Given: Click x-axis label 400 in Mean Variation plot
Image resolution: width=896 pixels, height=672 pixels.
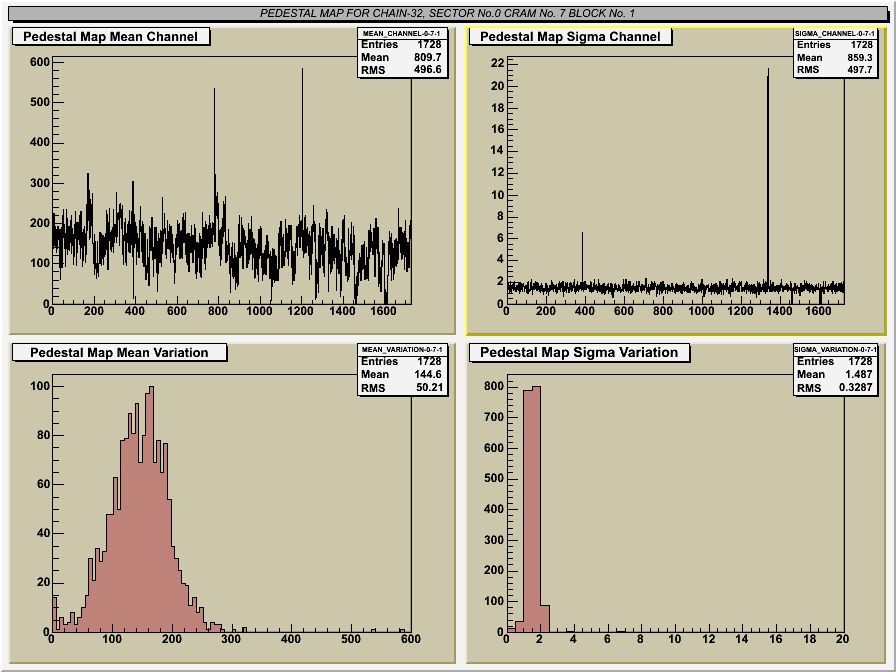Looking at the screenshot, I should coord(291,639).
